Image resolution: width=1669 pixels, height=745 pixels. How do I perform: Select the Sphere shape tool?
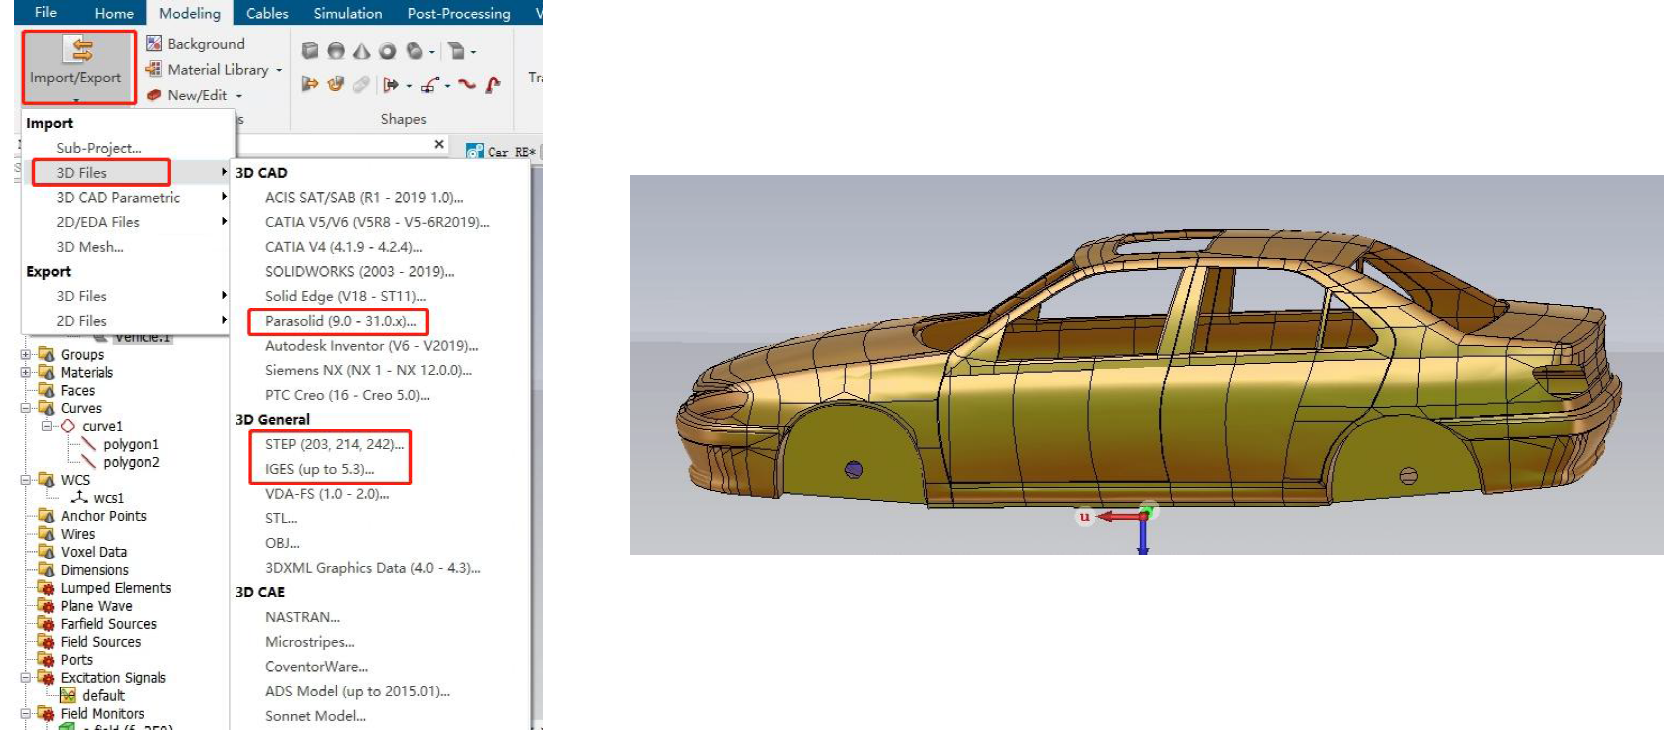(x=336, y=51)
